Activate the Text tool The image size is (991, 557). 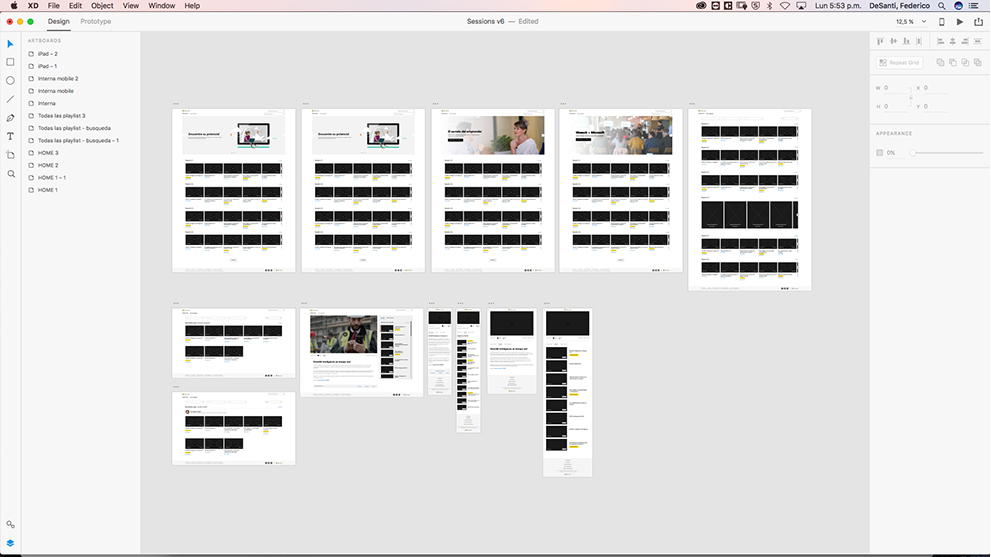11,136
